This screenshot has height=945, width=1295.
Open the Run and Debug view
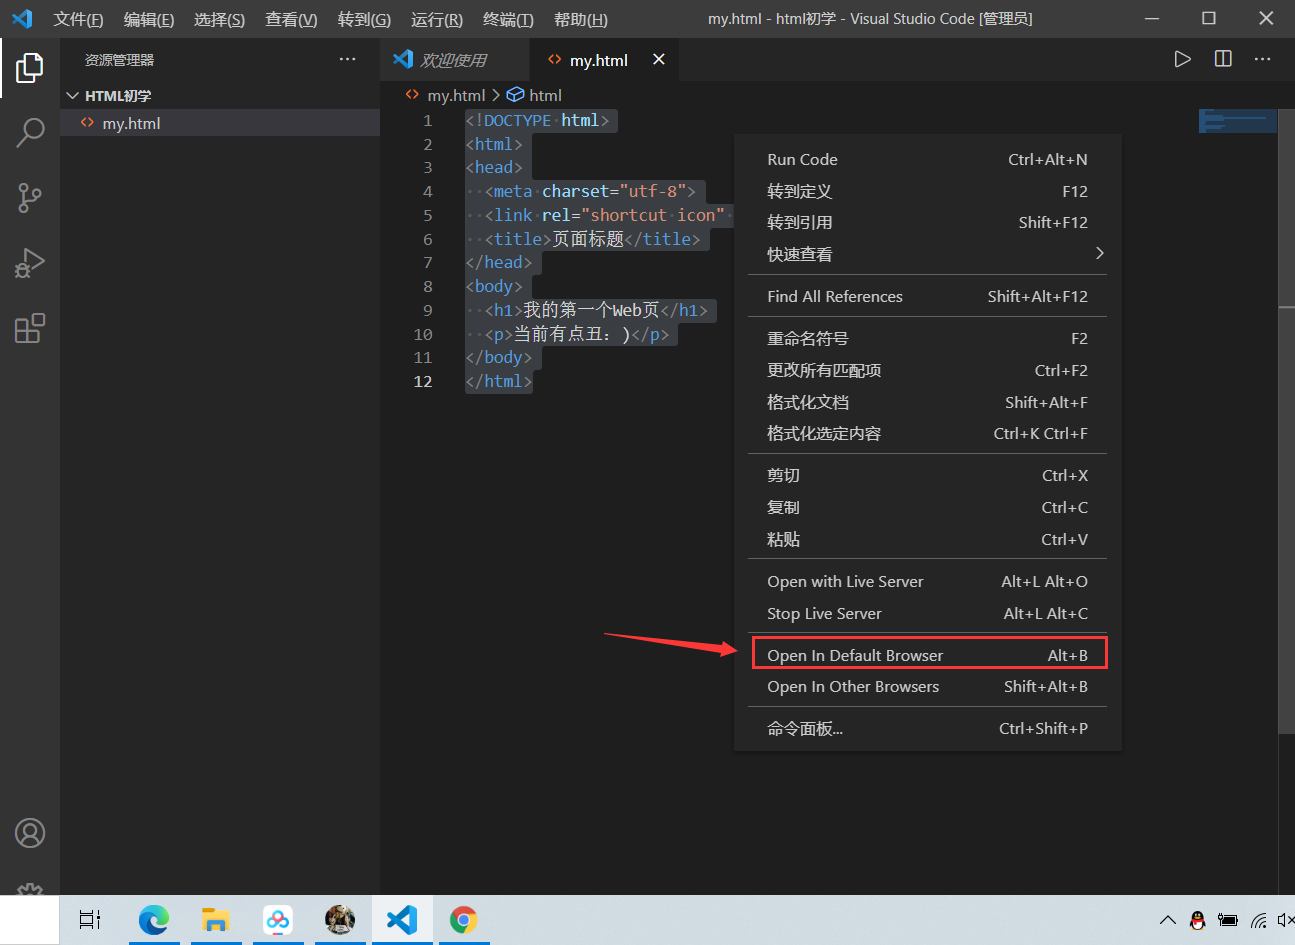pyautogui.click(x=30, y=262)
